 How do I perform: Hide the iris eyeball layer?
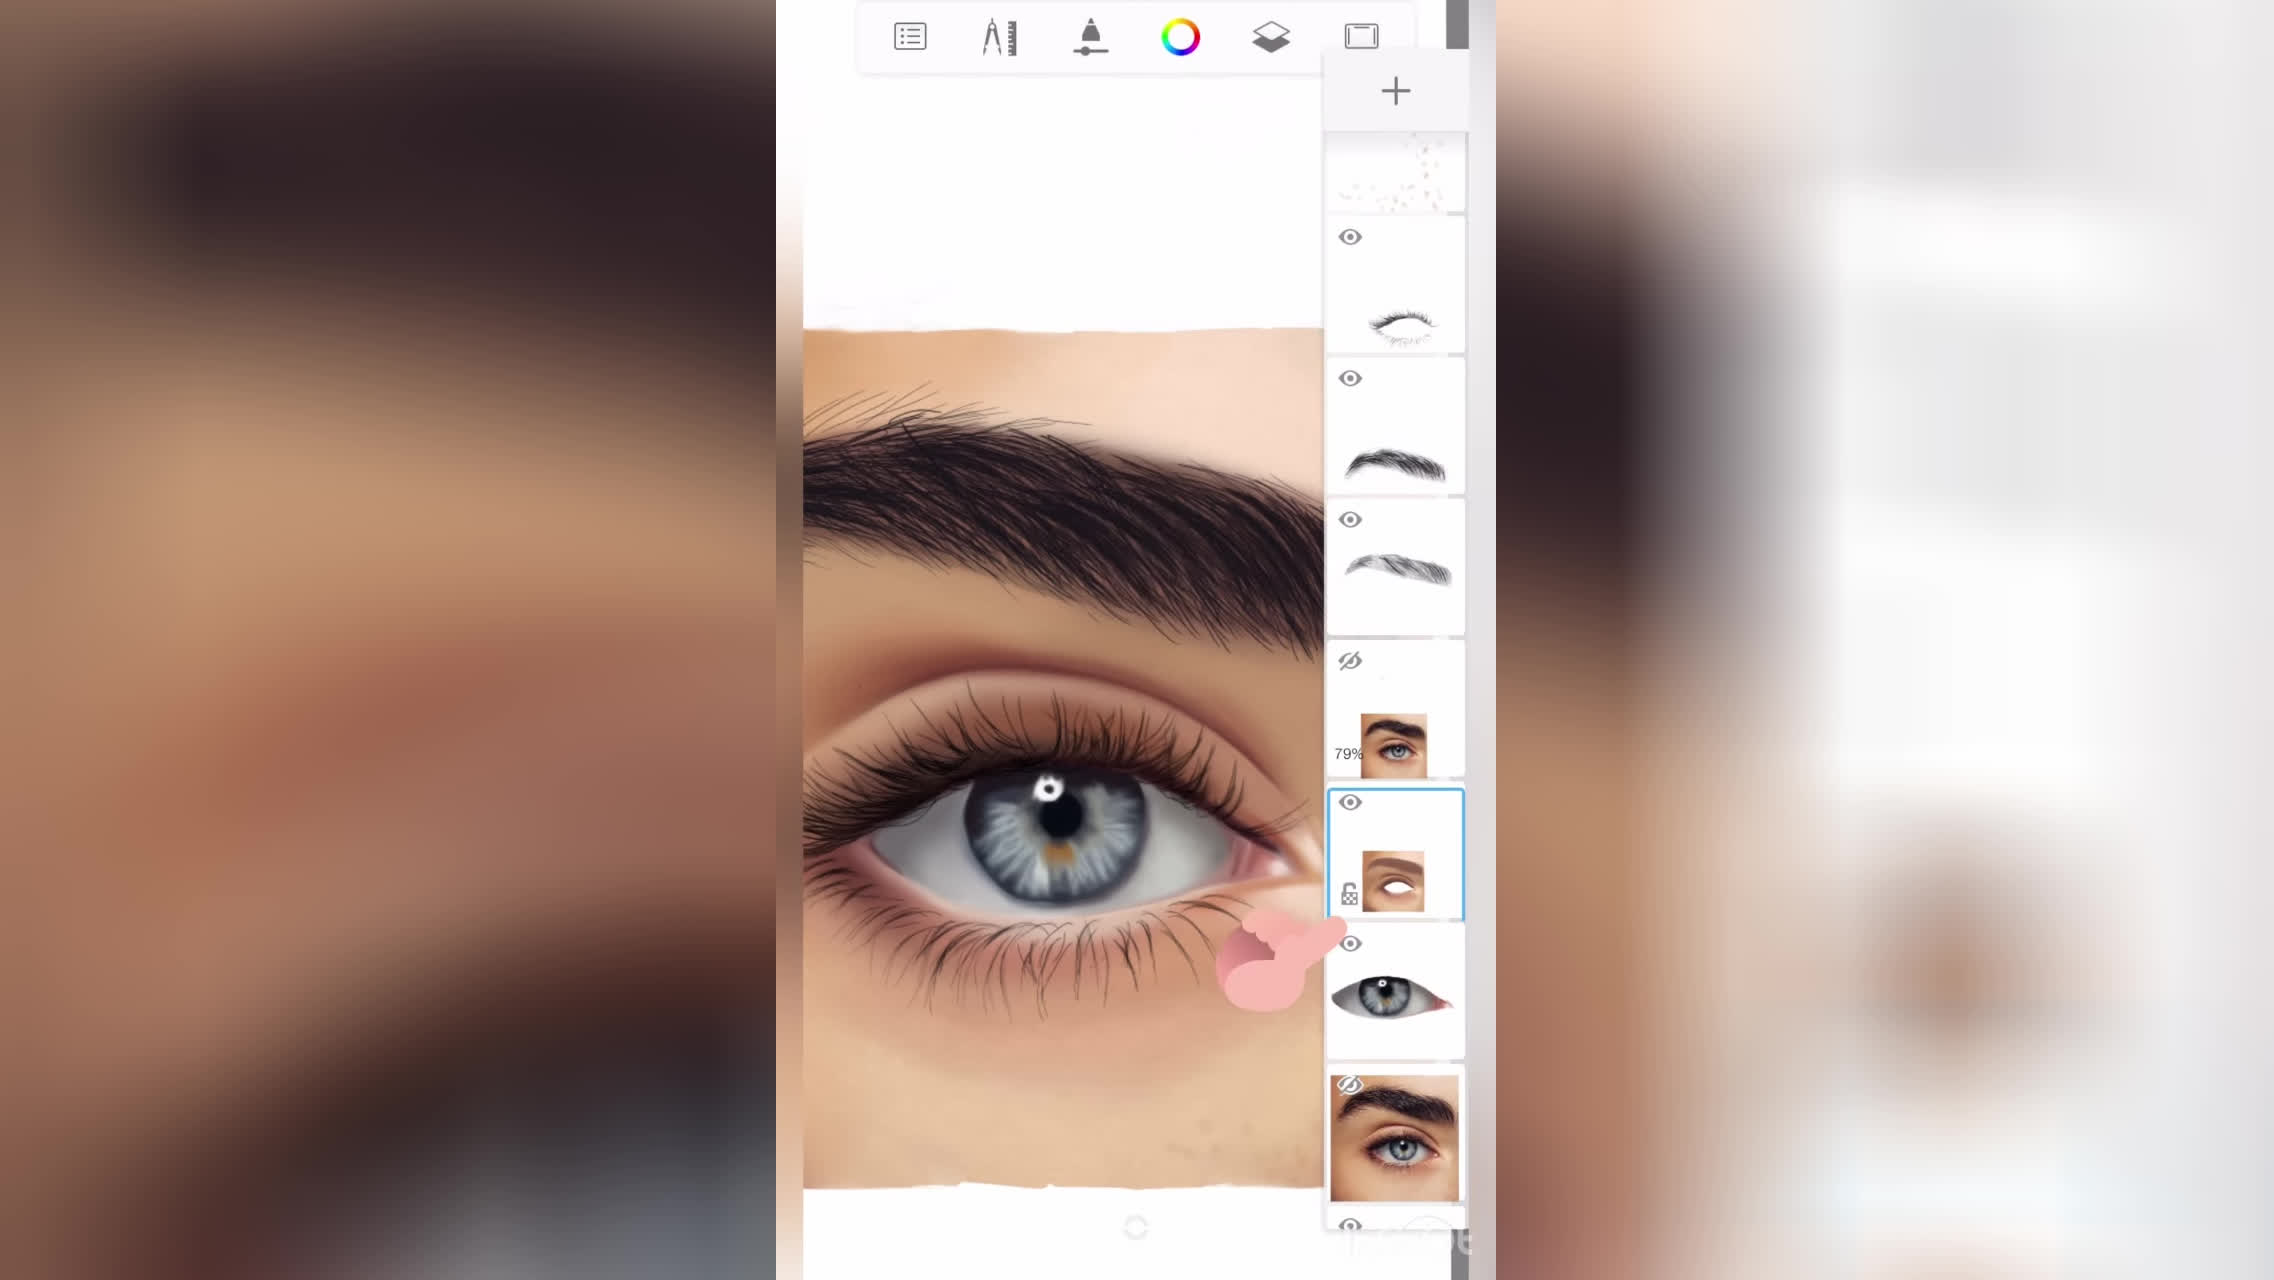[1350, 943]
